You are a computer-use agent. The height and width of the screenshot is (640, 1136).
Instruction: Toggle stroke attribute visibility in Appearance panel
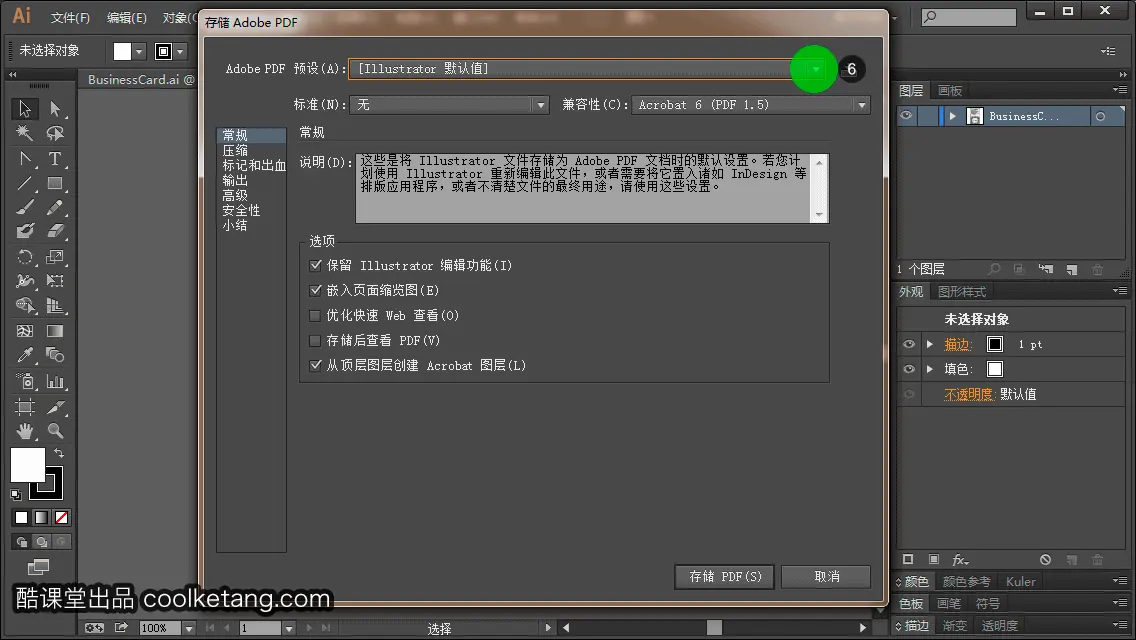pos(909,344)
